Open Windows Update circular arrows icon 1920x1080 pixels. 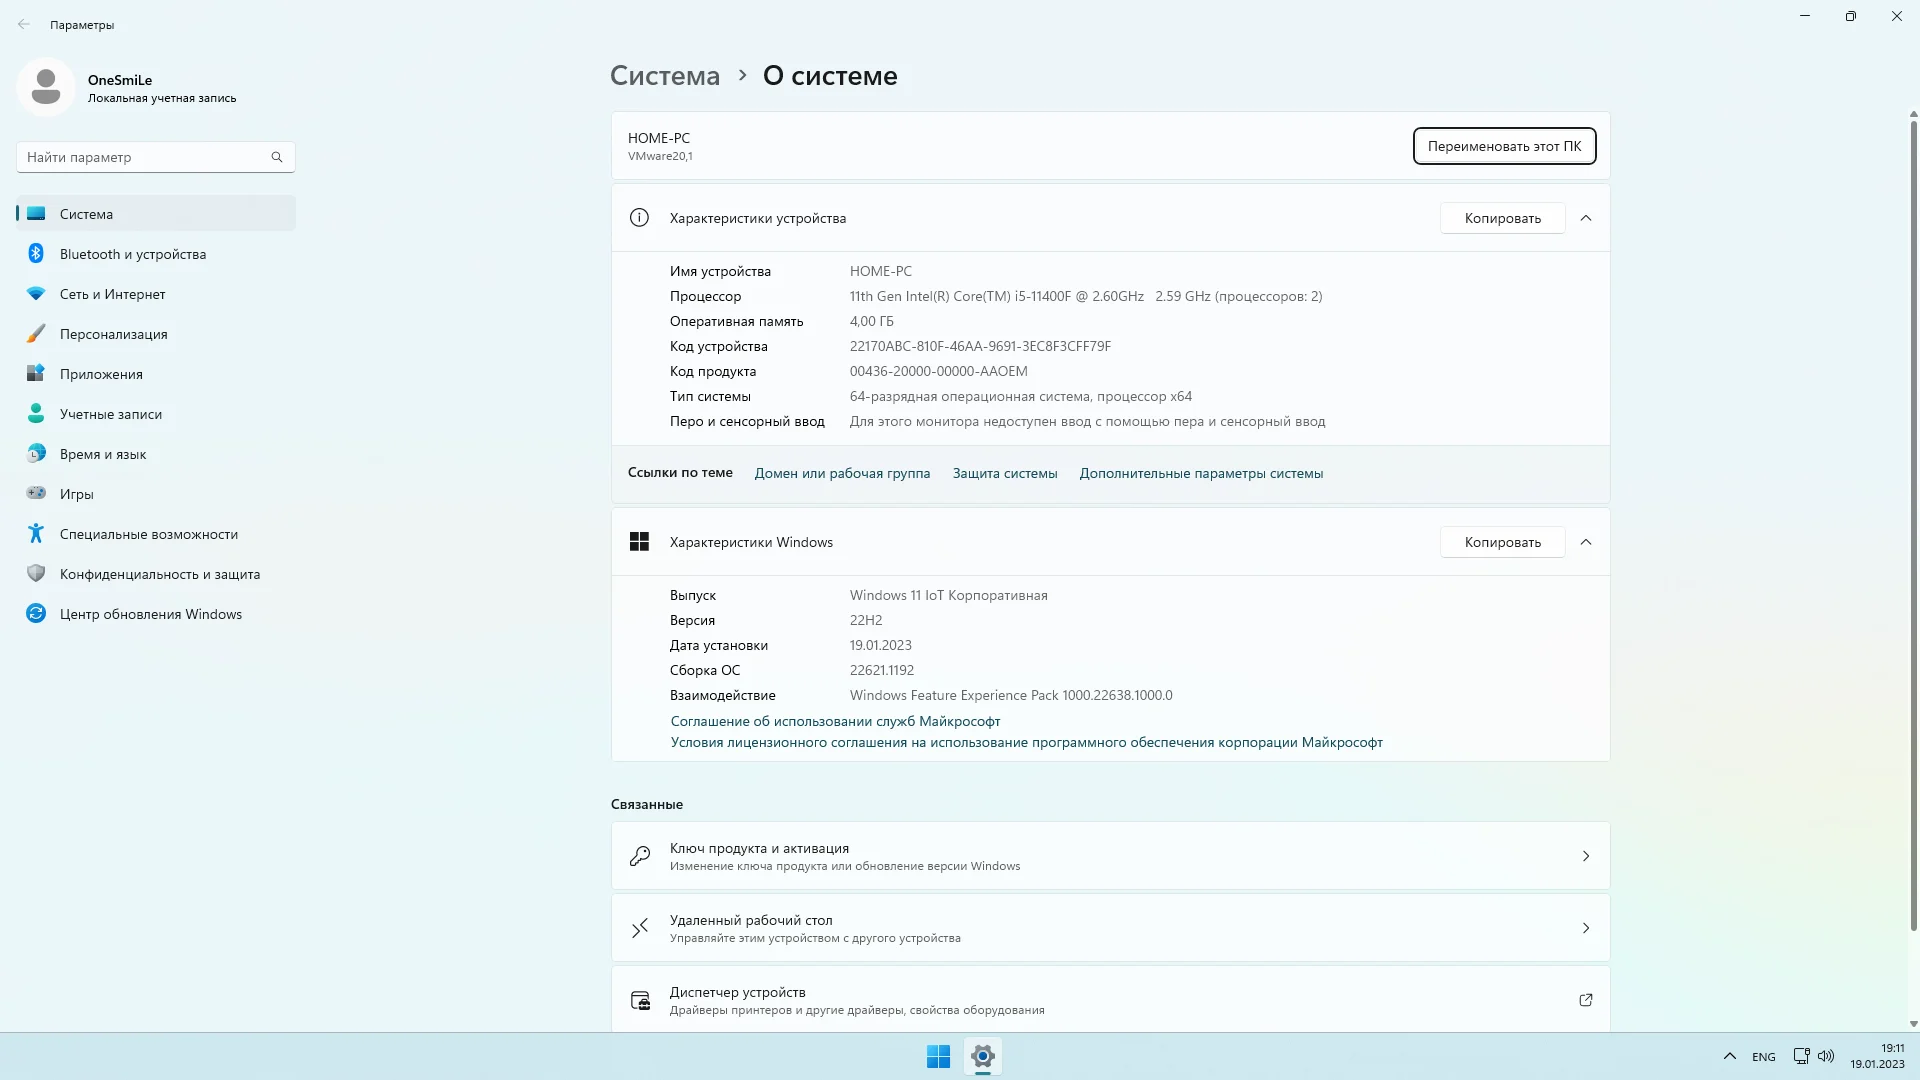[36, 614]
